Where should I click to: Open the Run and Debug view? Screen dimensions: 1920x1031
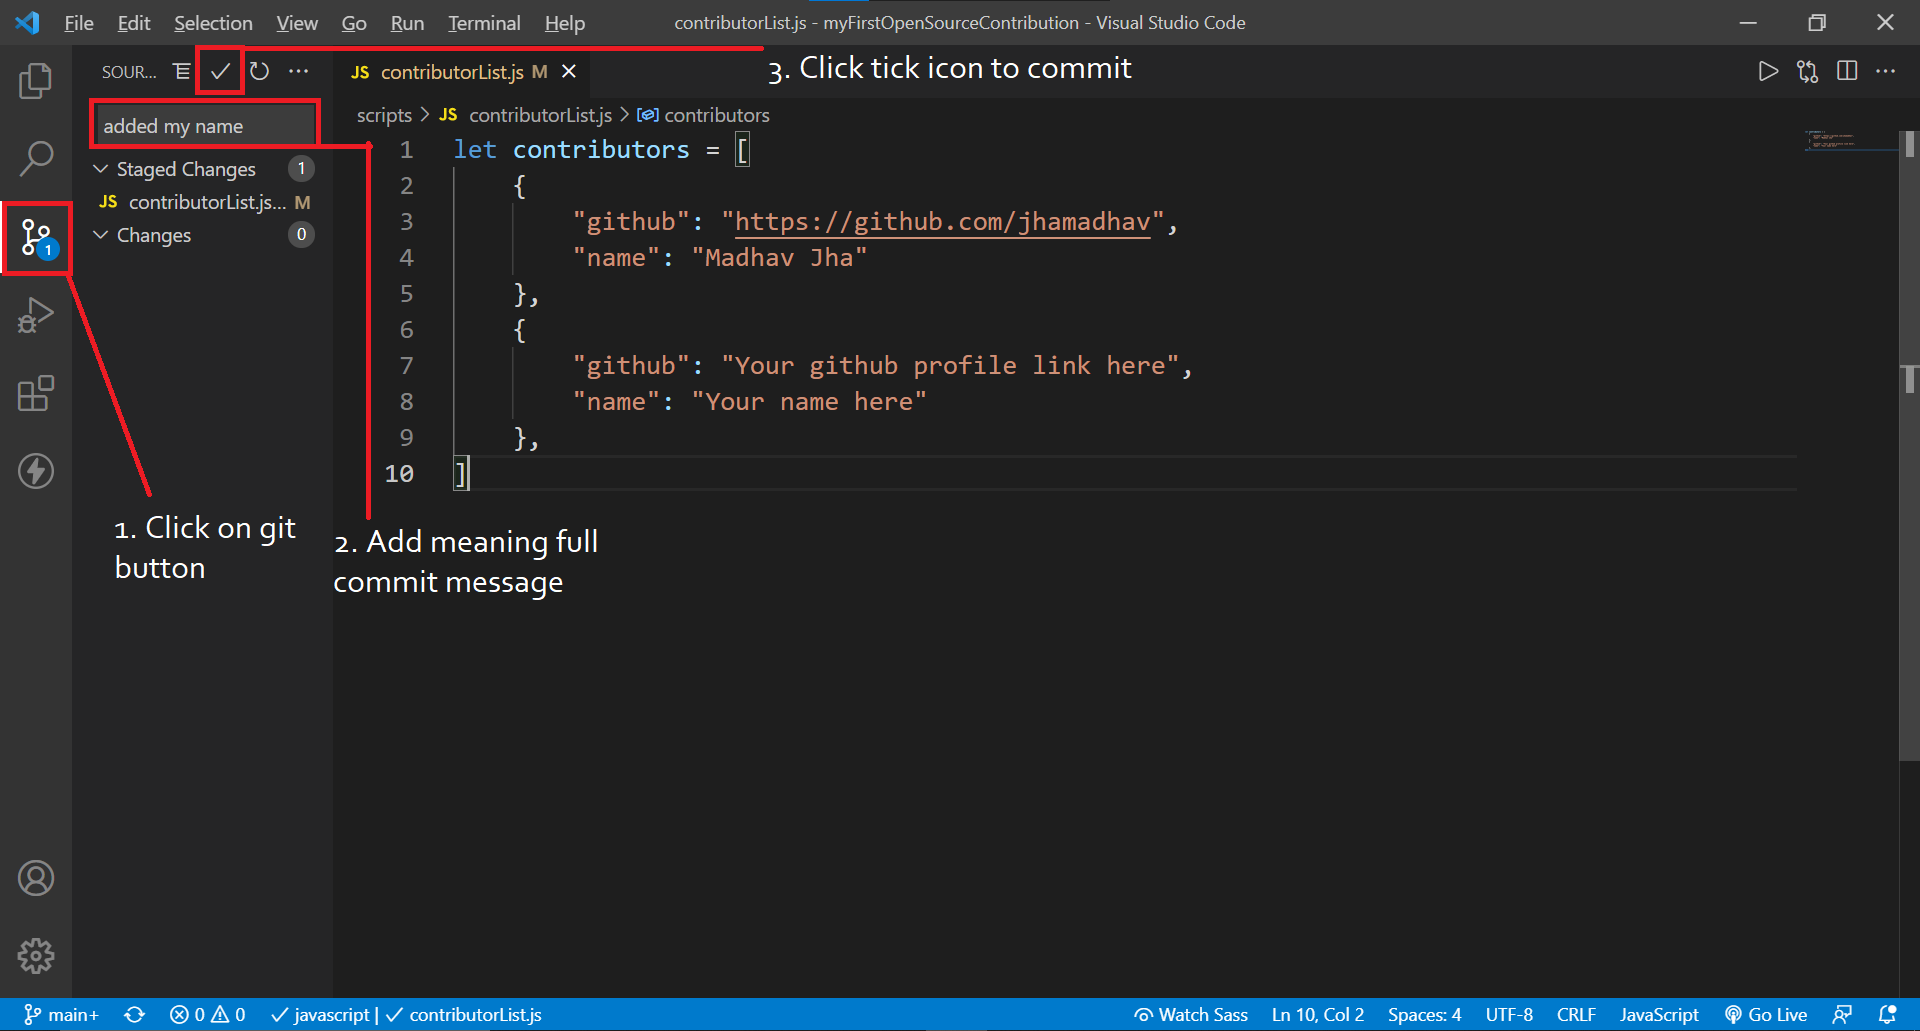coord(36,316)
